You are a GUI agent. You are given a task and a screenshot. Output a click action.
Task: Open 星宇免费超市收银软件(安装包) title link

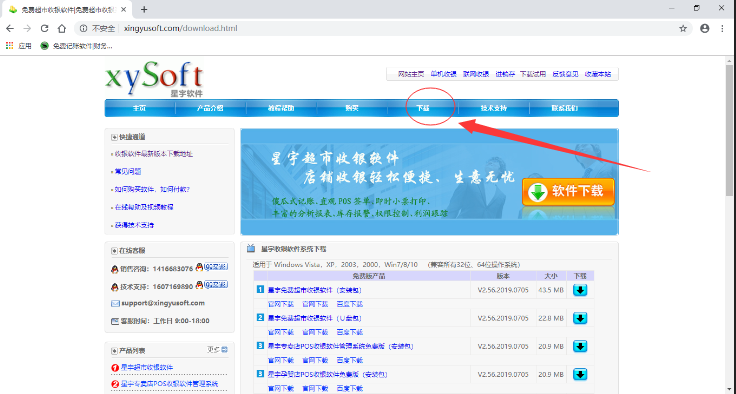point(314,290)
